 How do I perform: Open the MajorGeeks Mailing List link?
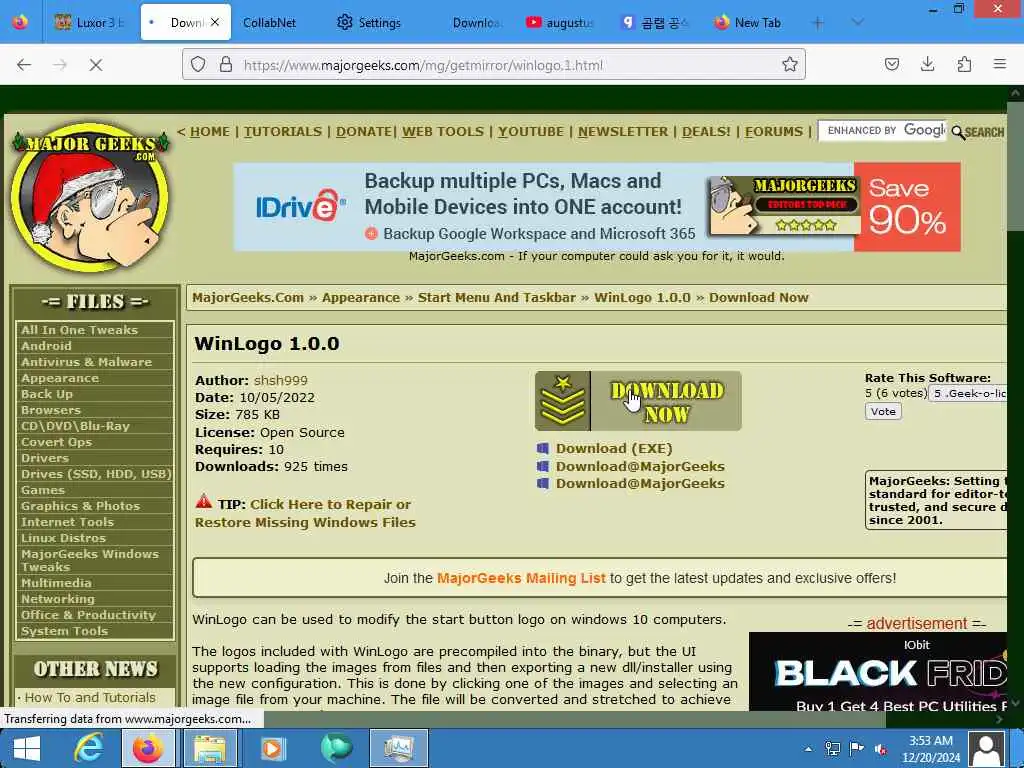tap(520, 578)
